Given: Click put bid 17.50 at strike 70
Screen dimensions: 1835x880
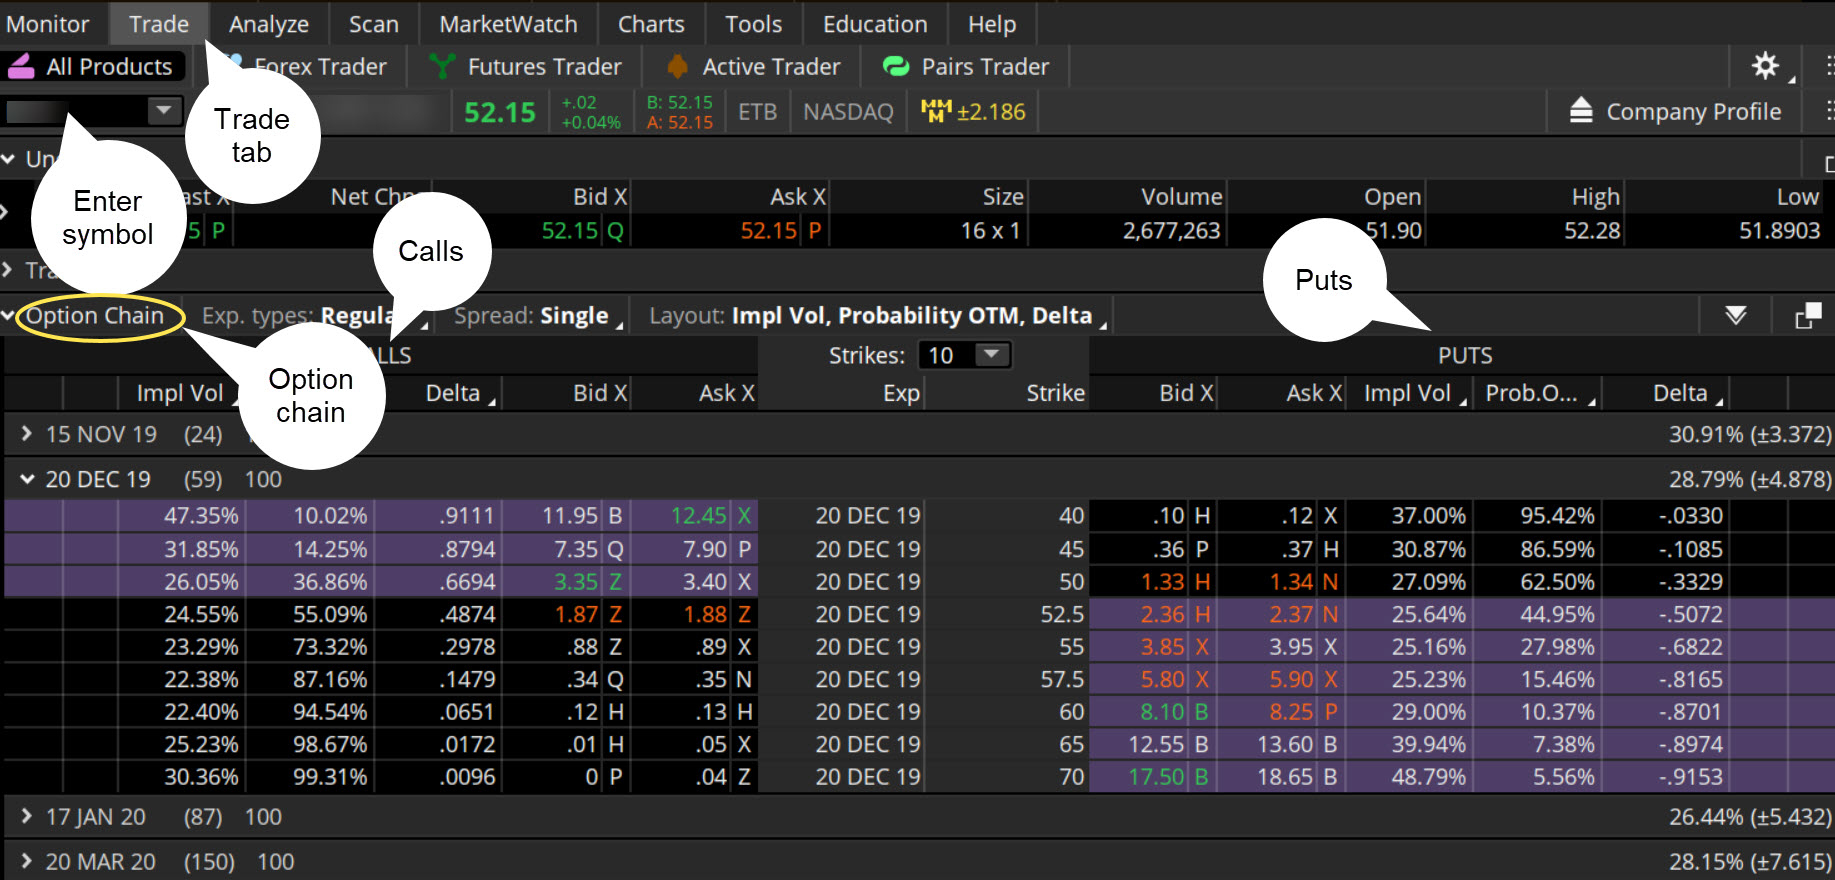Looking at the screenshot, I should tap(1156, 777).
